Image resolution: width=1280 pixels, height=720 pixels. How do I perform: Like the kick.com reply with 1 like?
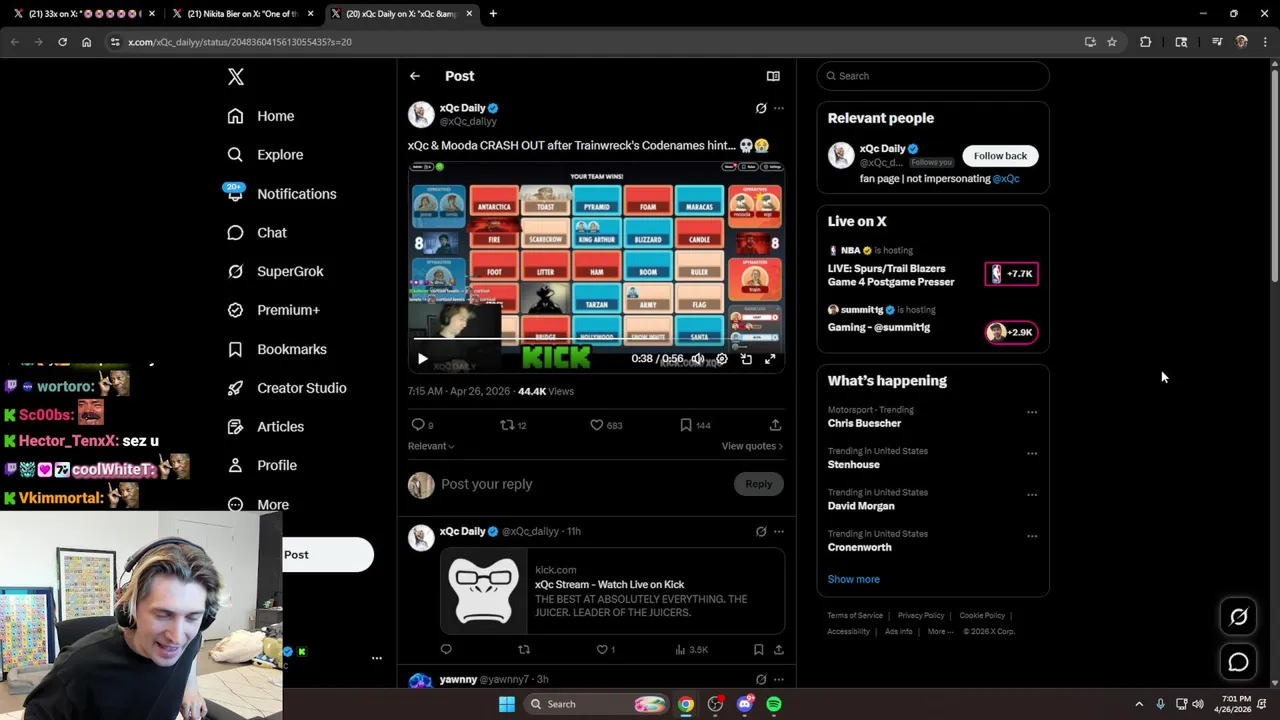coord(605,650)
